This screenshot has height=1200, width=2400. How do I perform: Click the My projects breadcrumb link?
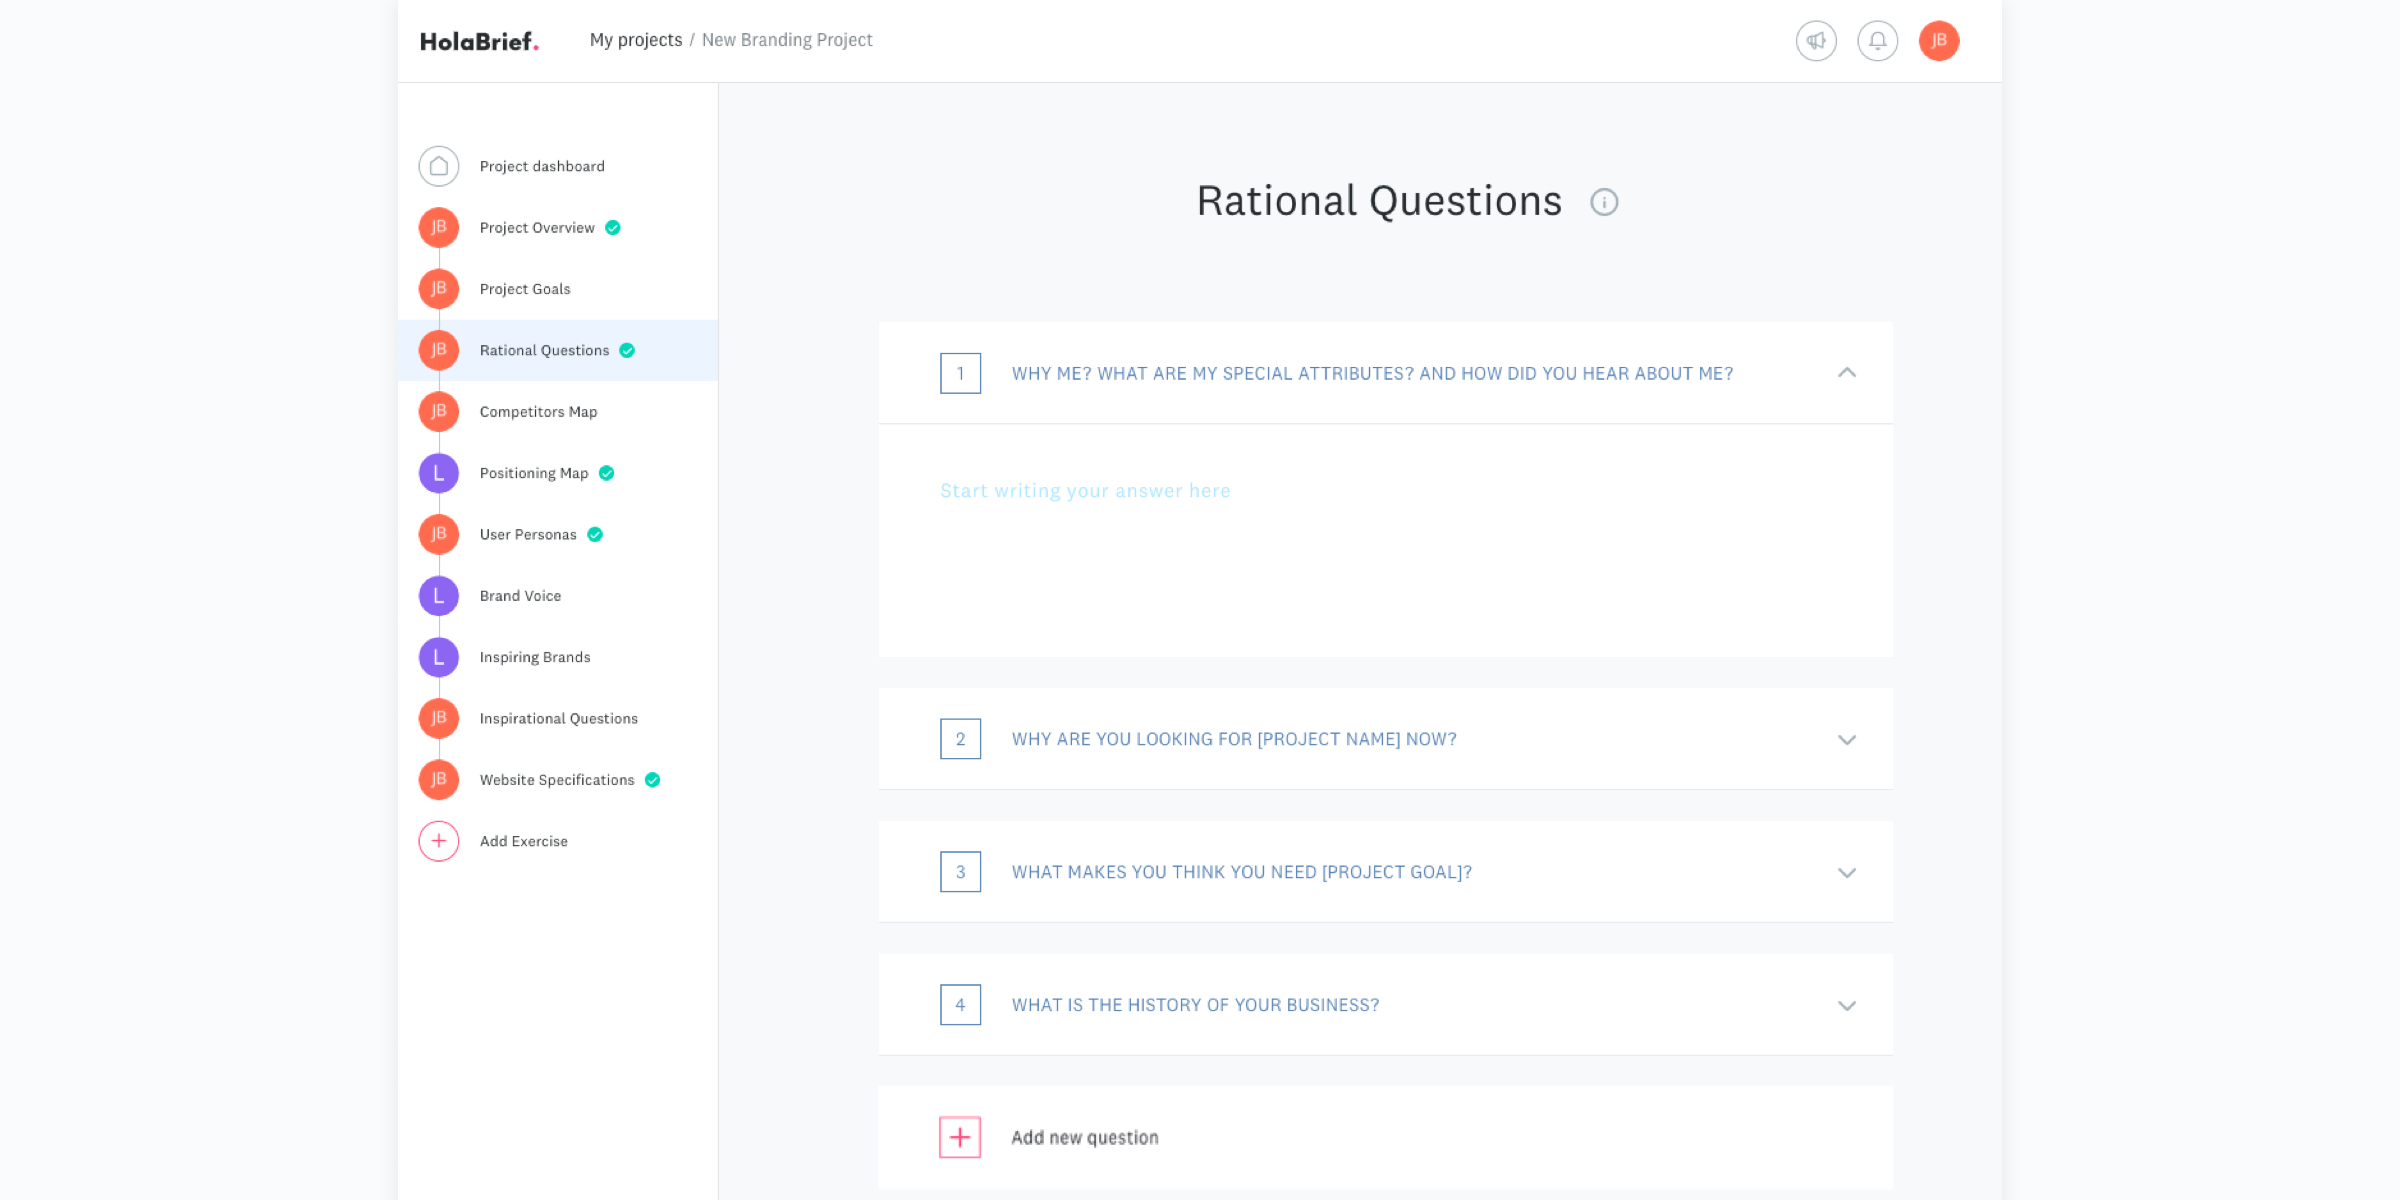[635, 40]
